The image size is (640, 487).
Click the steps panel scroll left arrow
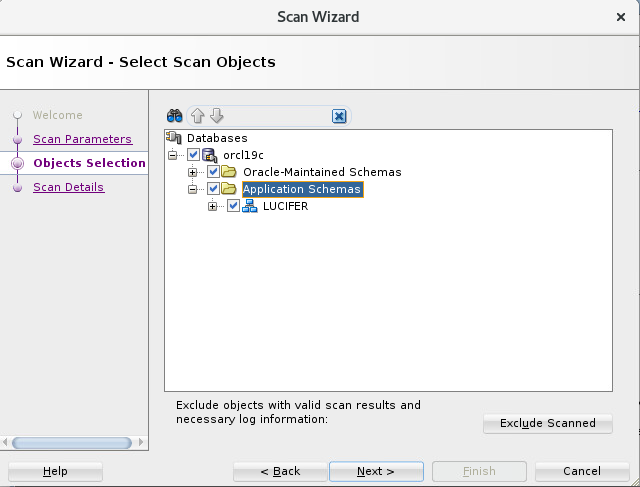pos(5,442)
